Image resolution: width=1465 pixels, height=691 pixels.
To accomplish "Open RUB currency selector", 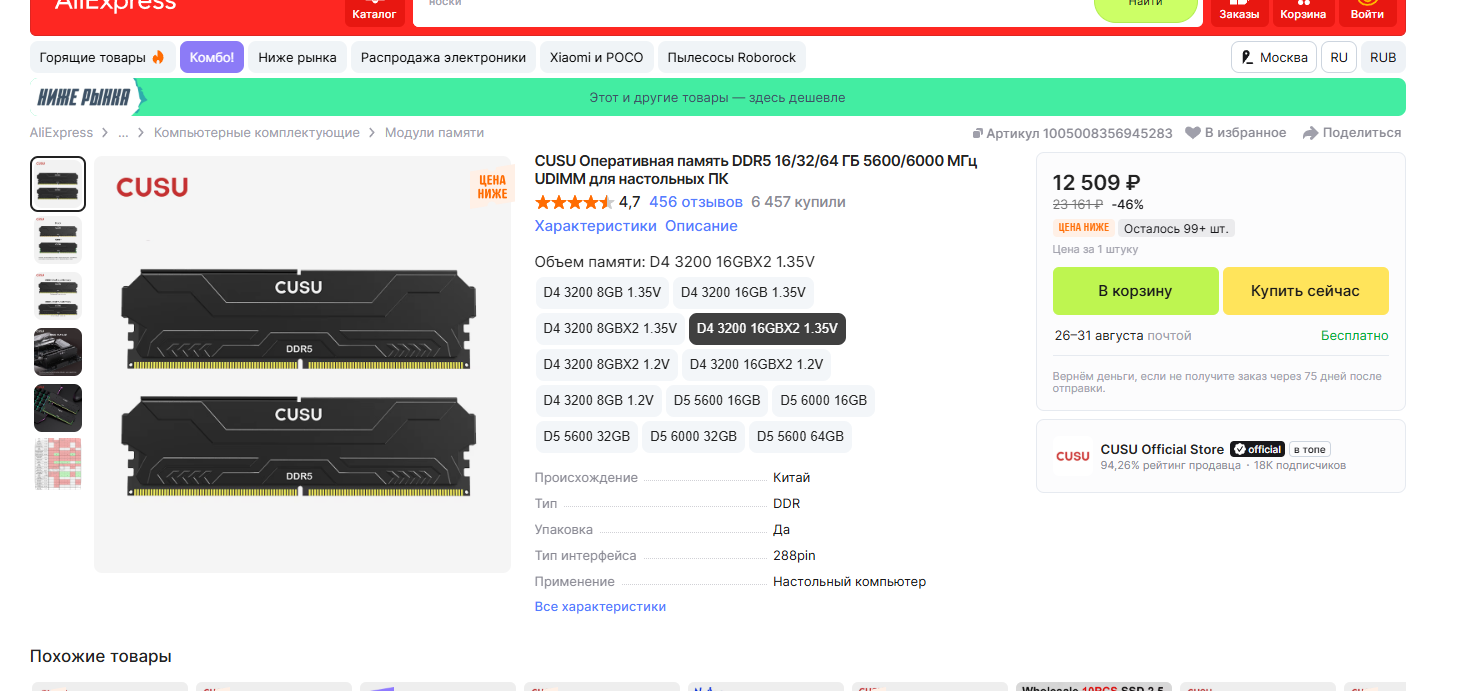I will pyautogui.click(x=1383, y=57).
